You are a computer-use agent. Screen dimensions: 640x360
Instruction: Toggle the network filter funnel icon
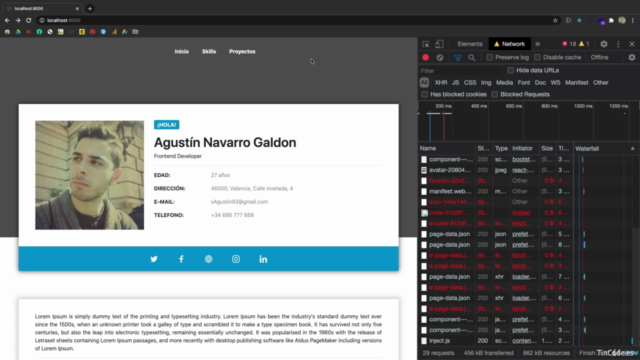[458, 58]
